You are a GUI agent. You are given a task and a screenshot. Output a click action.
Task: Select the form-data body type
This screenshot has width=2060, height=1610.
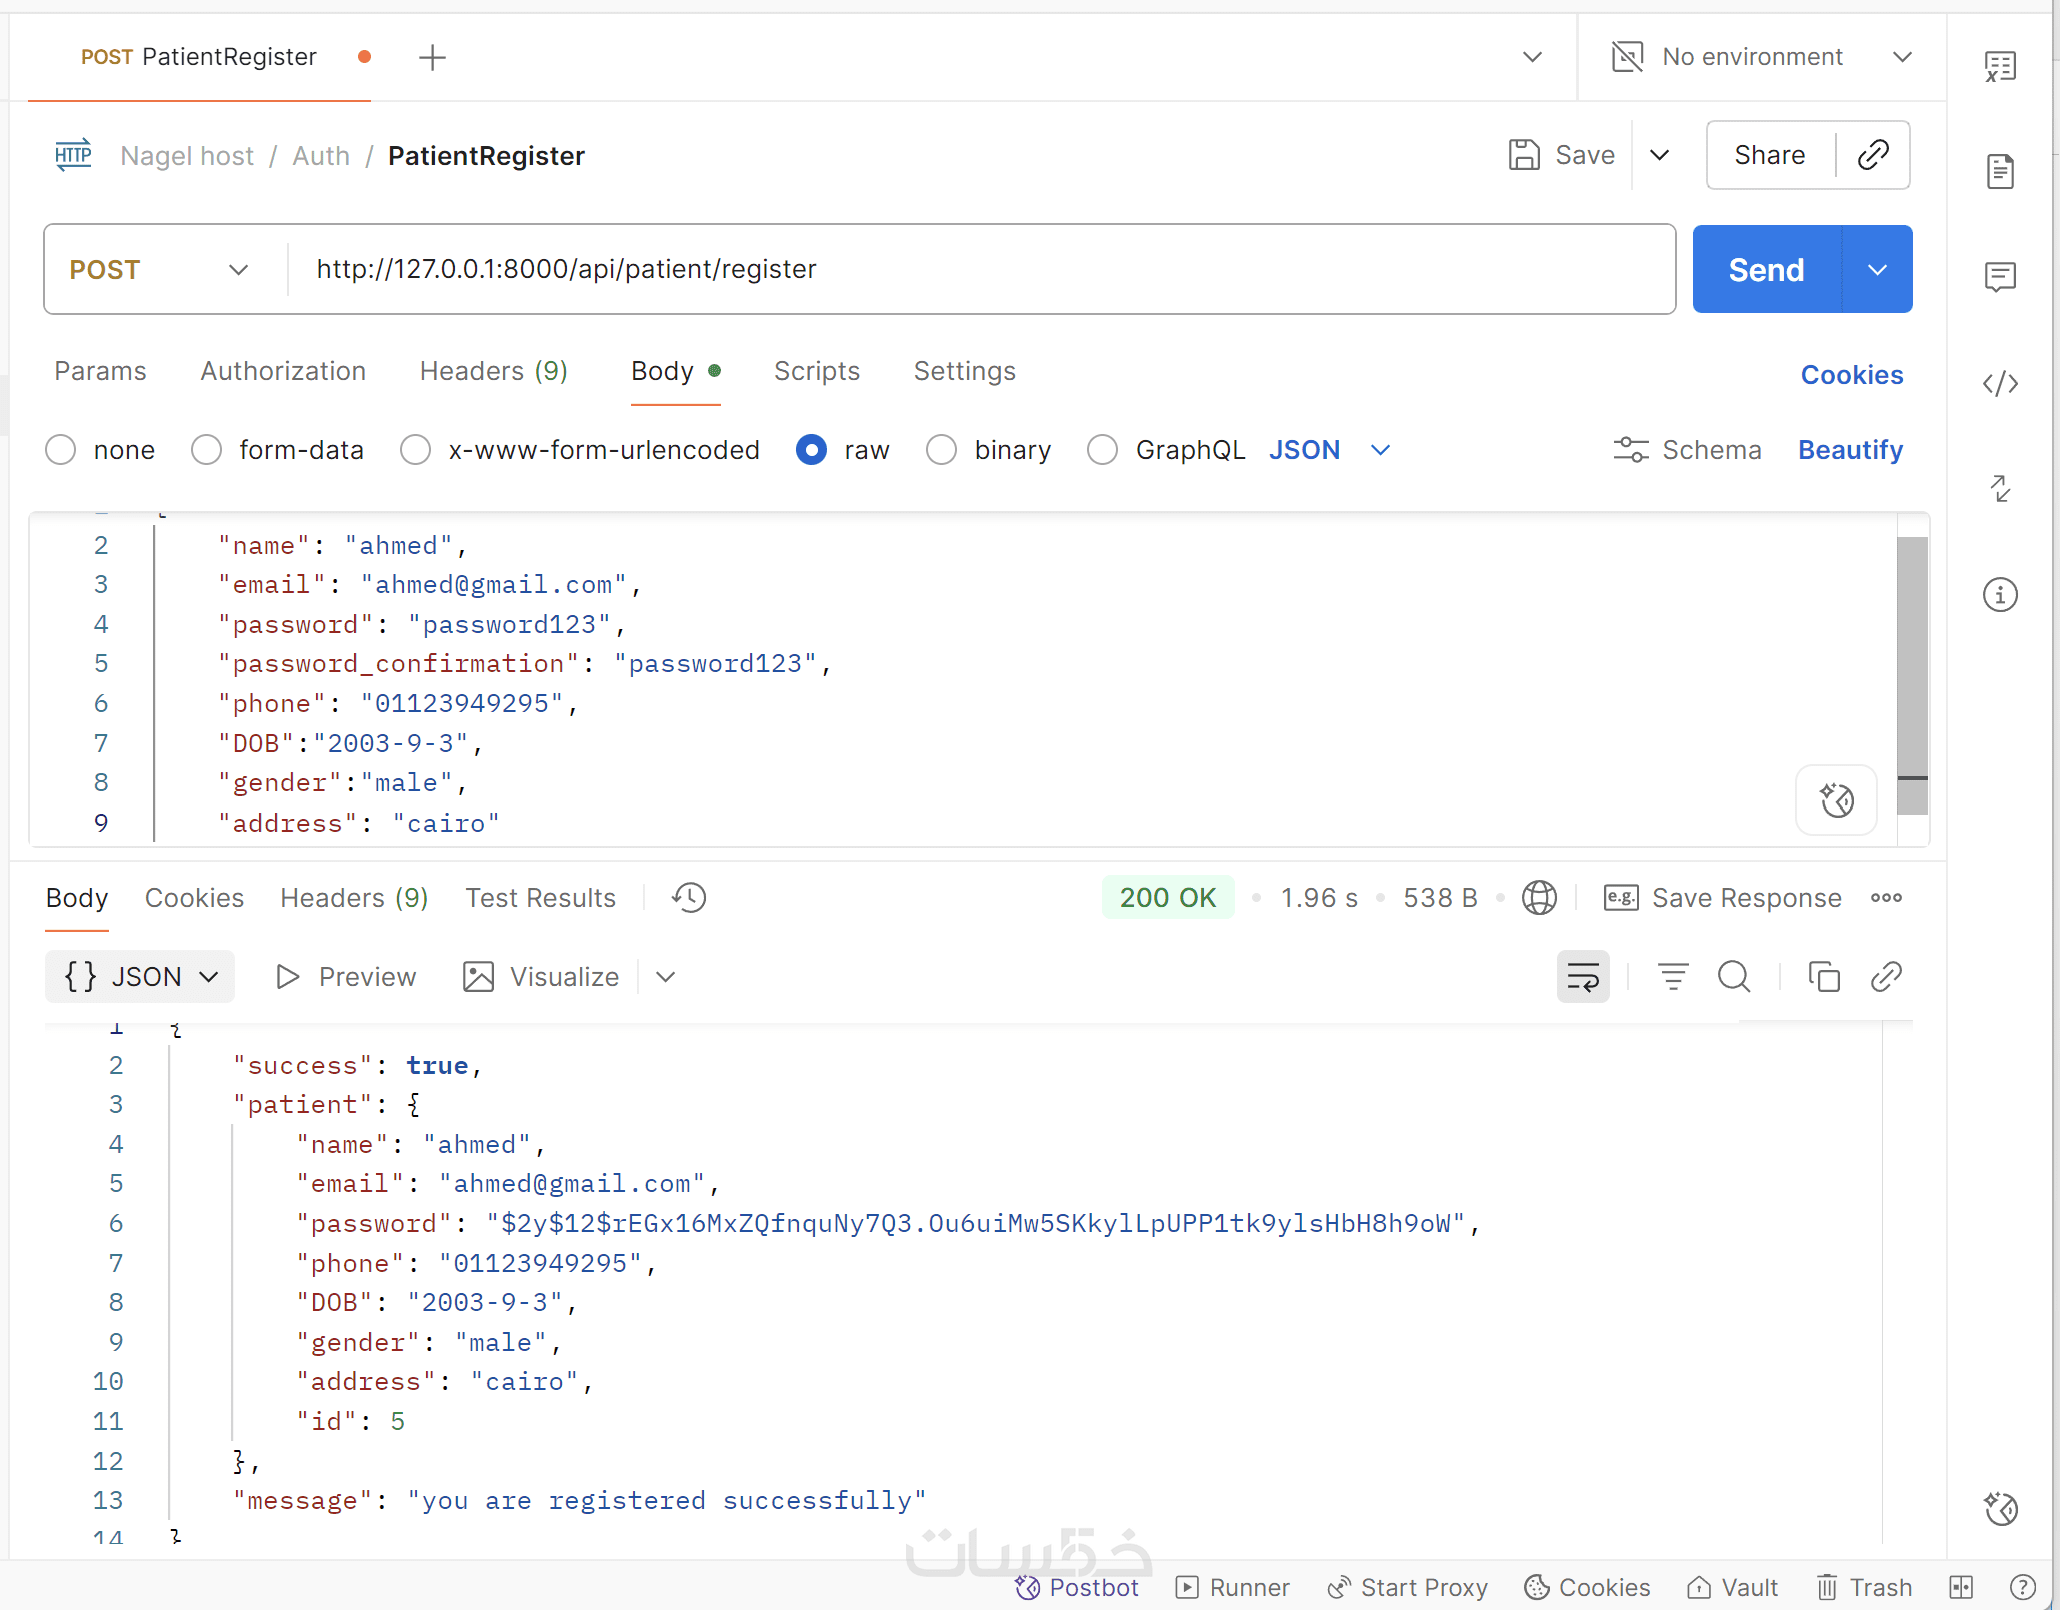[x=207, y=450]
